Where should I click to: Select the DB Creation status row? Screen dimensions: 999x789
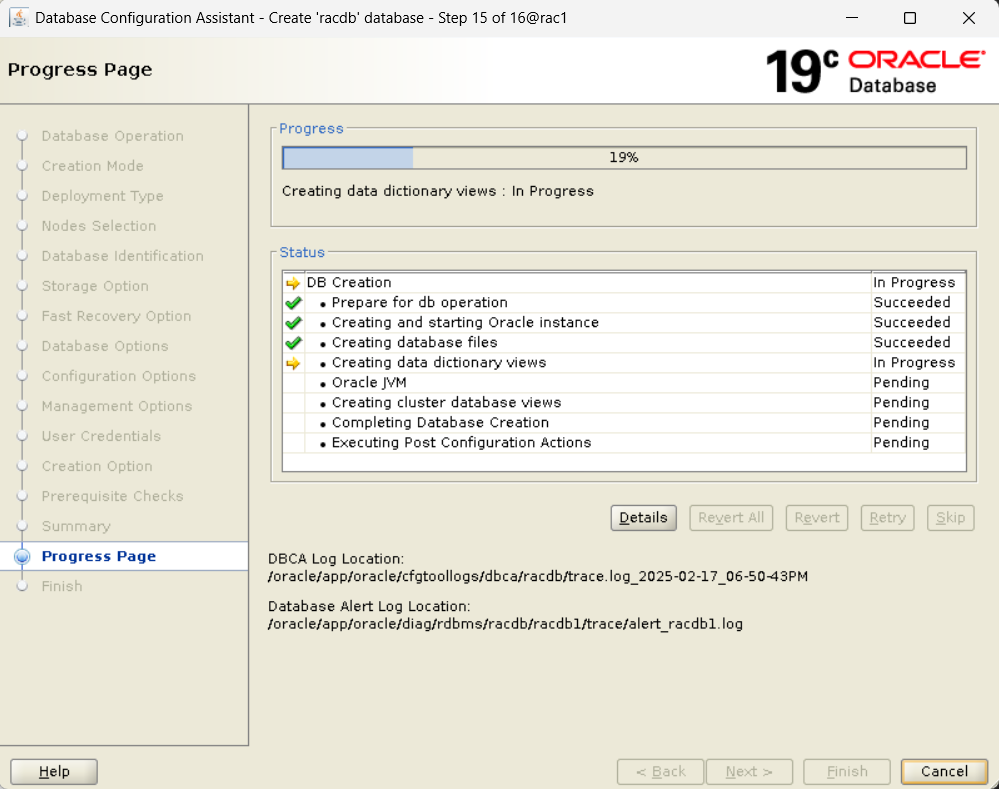624,282
